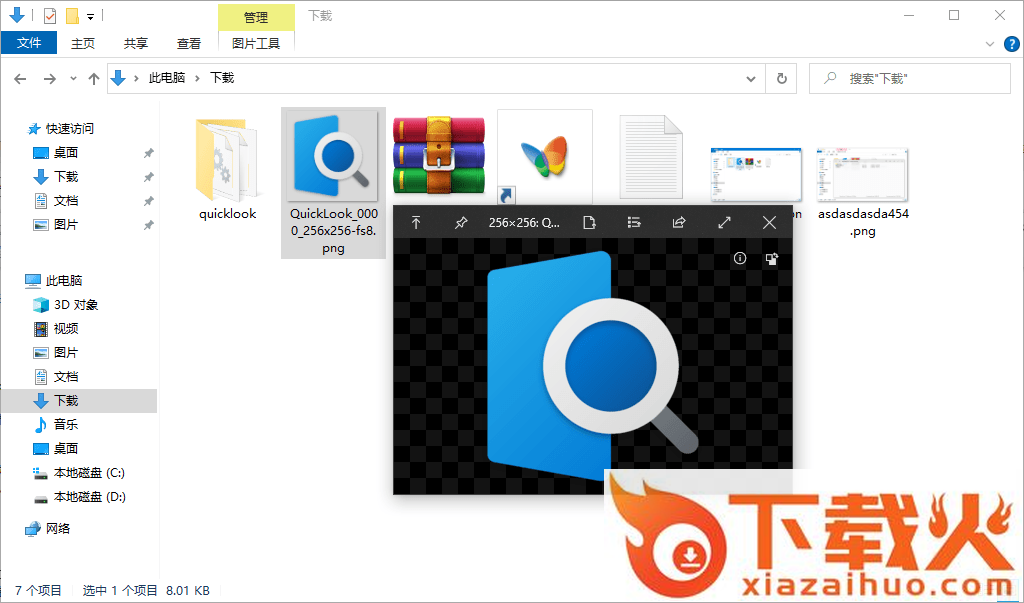
Task: Open 桌面 under 此电脑 in sidebar
Action: coord(56,448)
